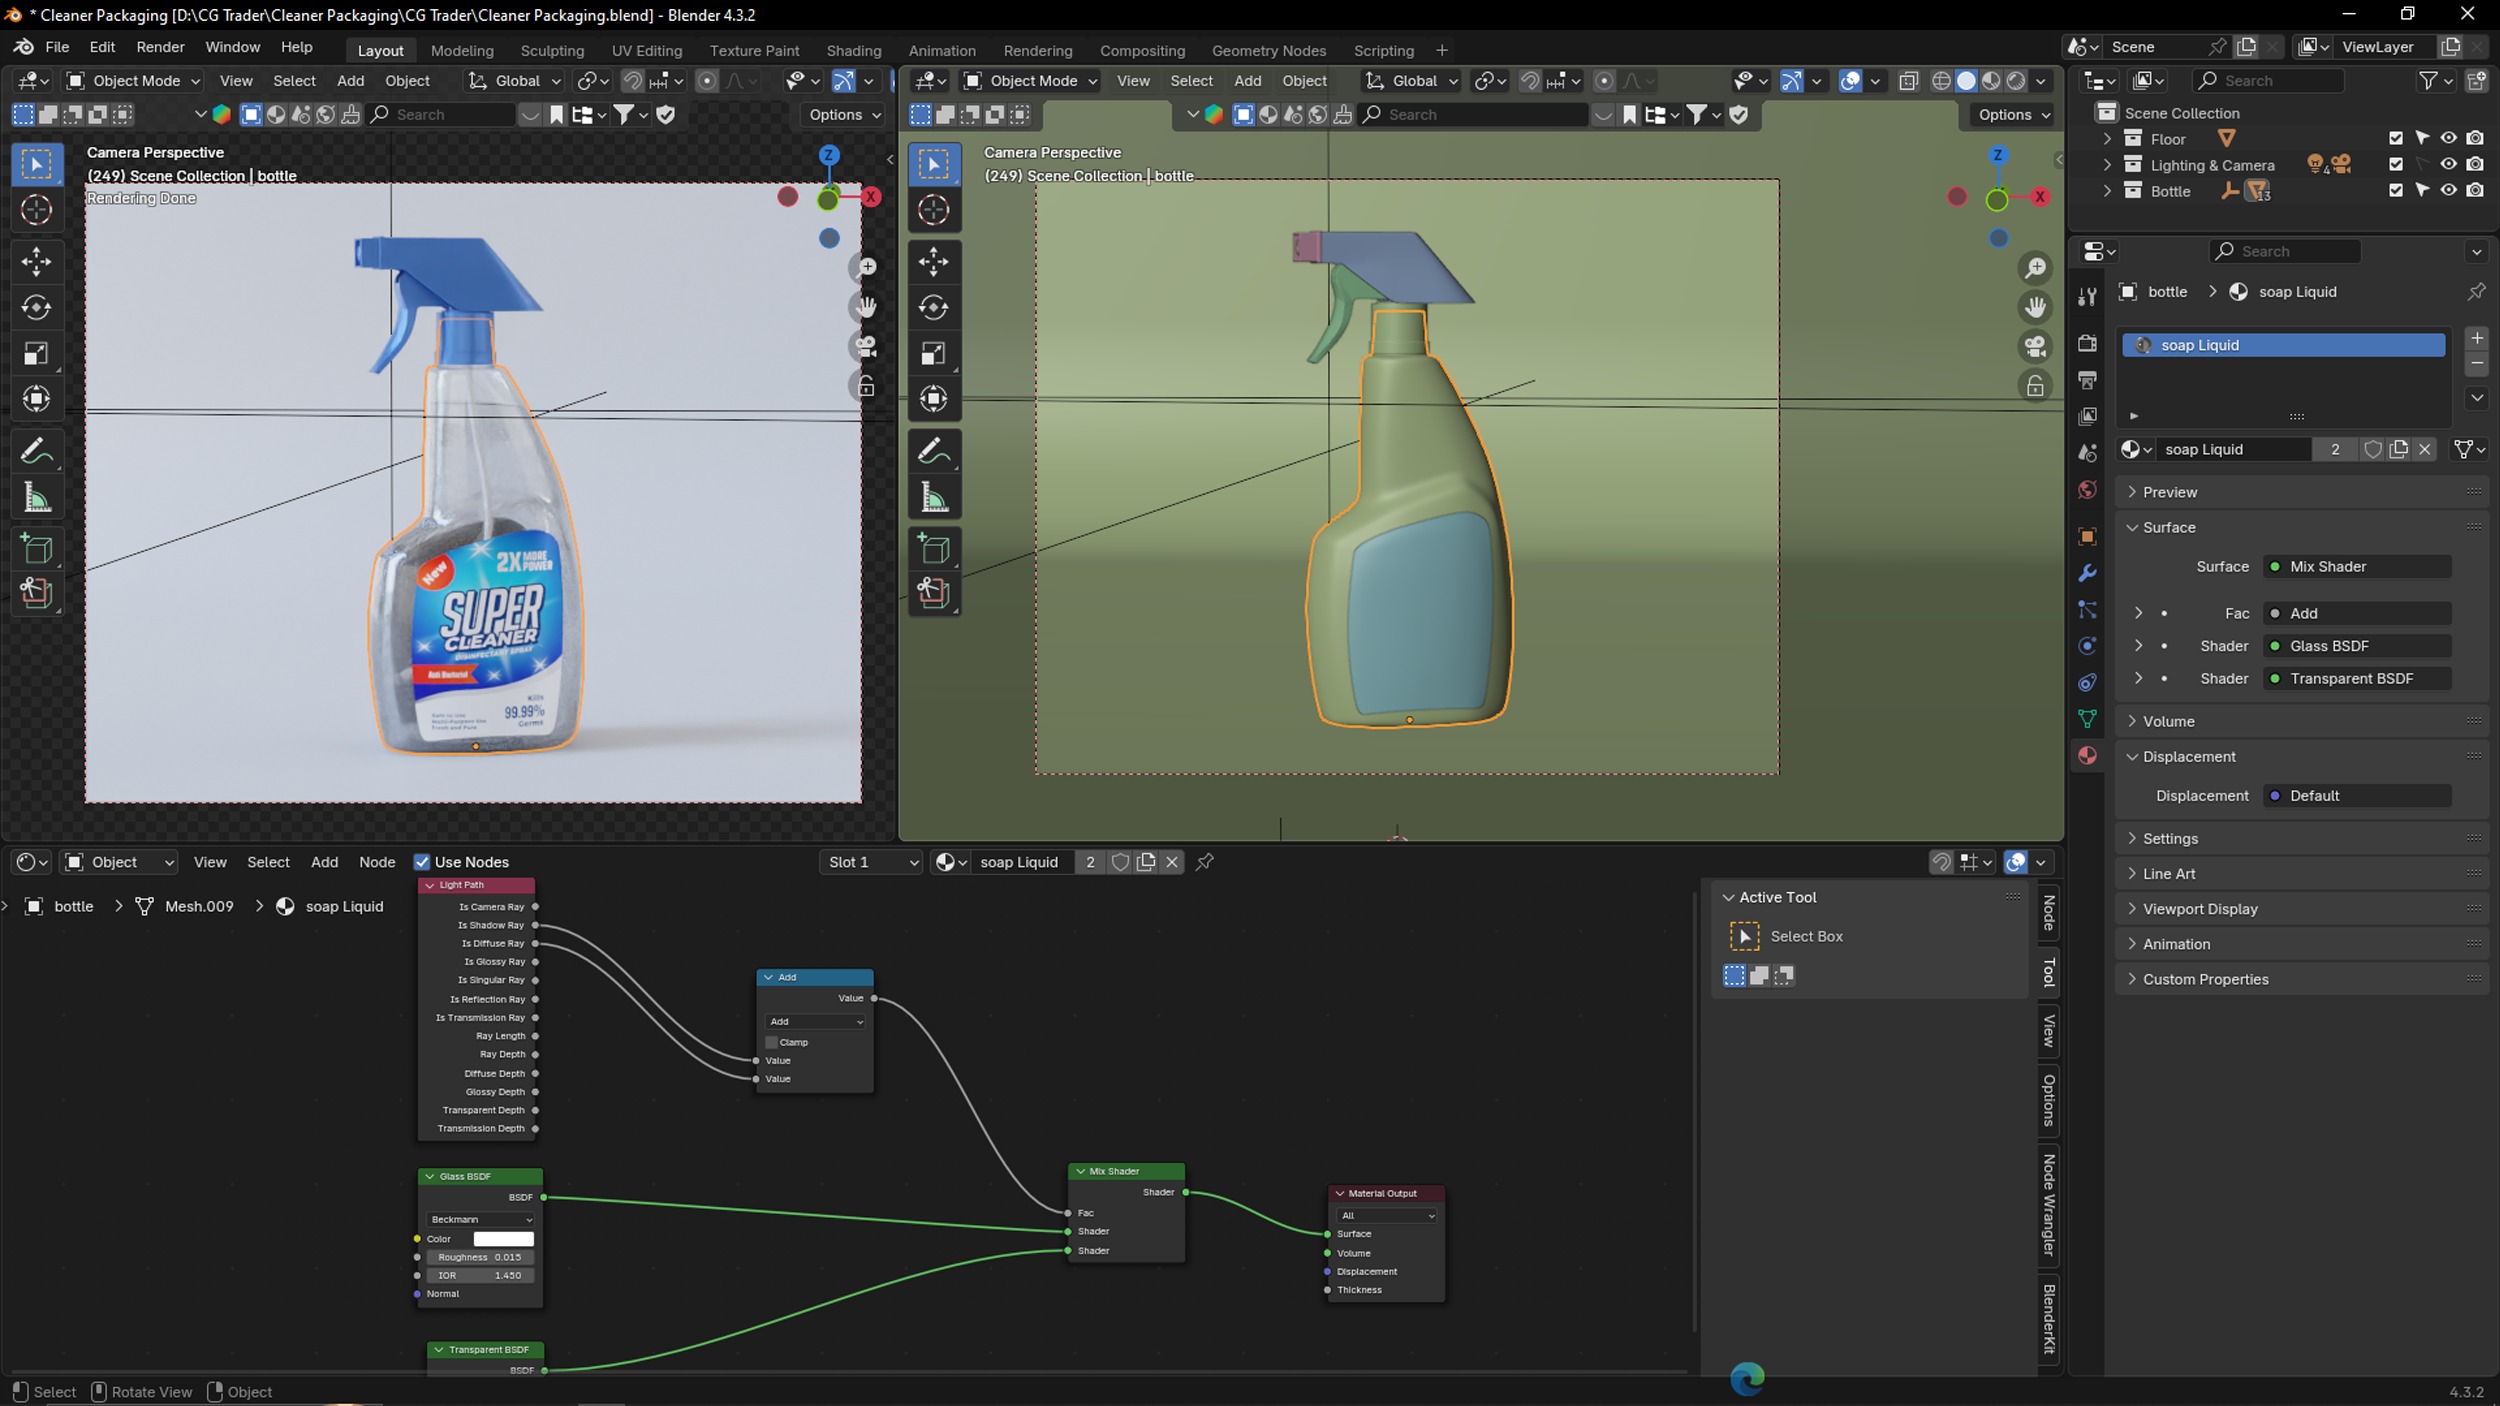
Task: Select the Annotate tool in left viewport
Action: point(37,451)
